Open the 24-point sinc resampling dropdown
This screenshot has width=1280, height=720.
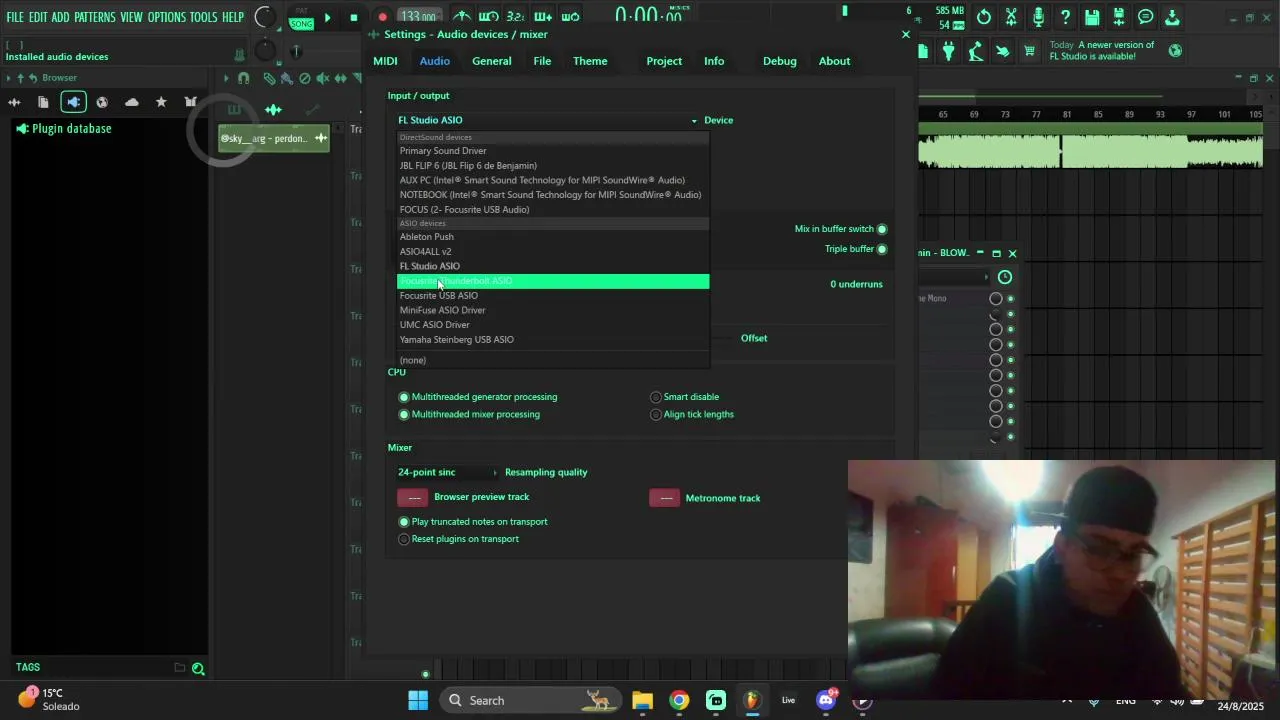(447, 472)
